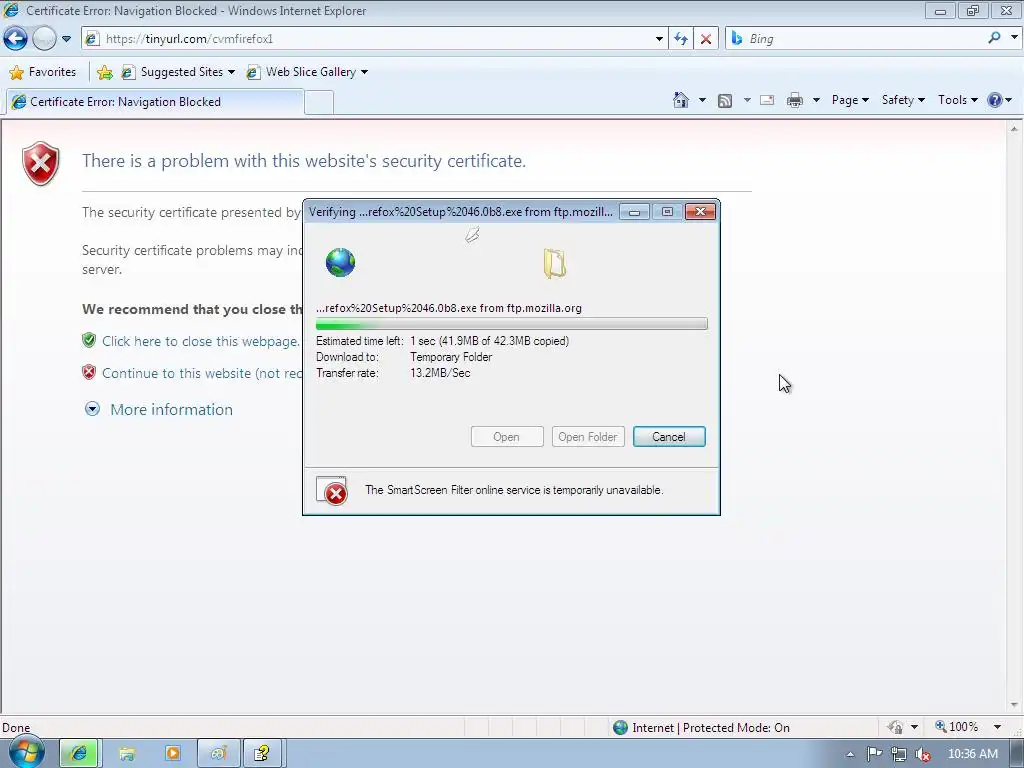Open the recent pages dropdown arrow
1024x768 pixels.
coord(66,39)
